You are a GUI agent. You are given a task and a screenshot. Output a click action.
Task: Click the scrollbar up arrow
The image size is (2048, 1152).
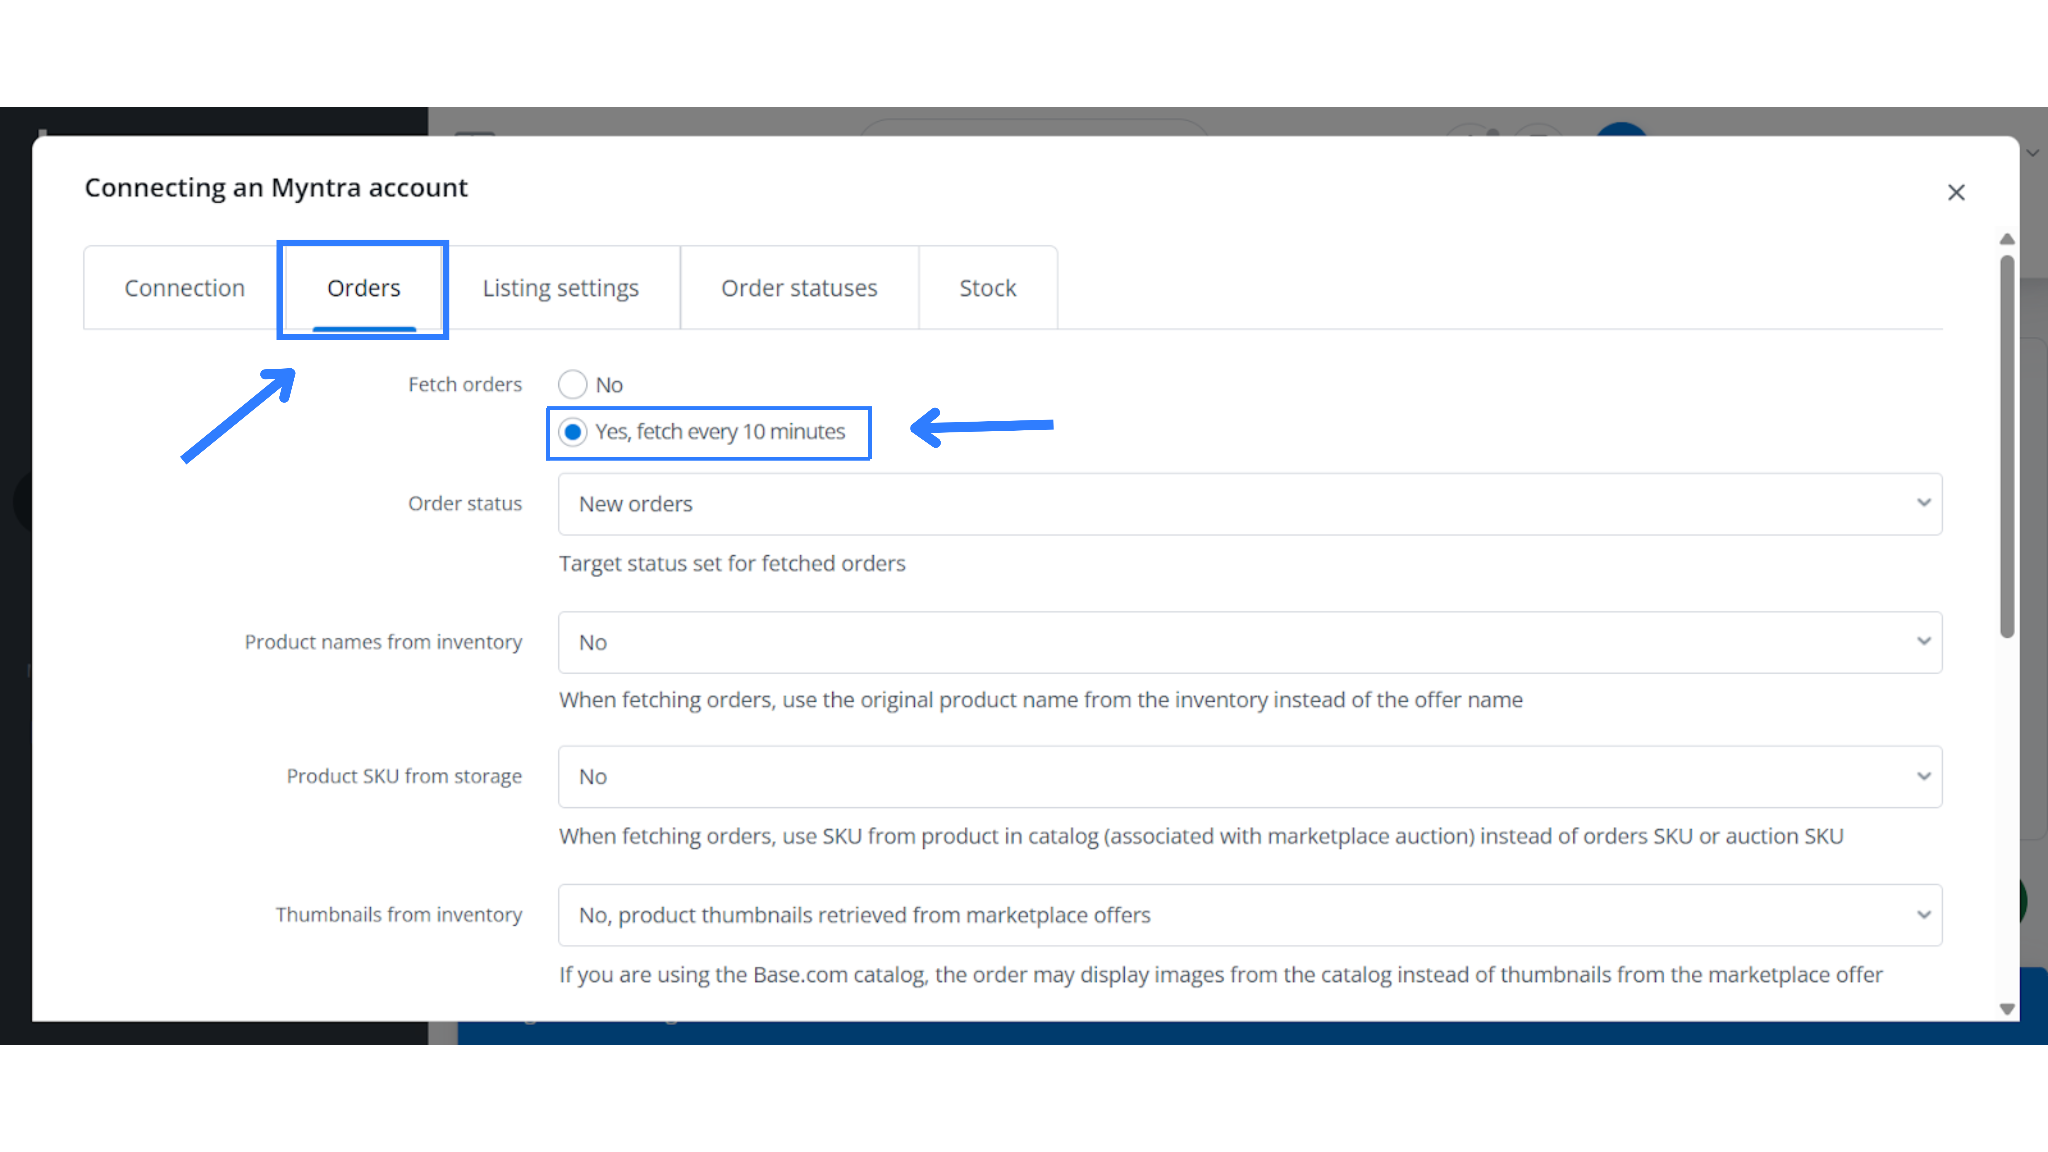(x=2006, y=240)
